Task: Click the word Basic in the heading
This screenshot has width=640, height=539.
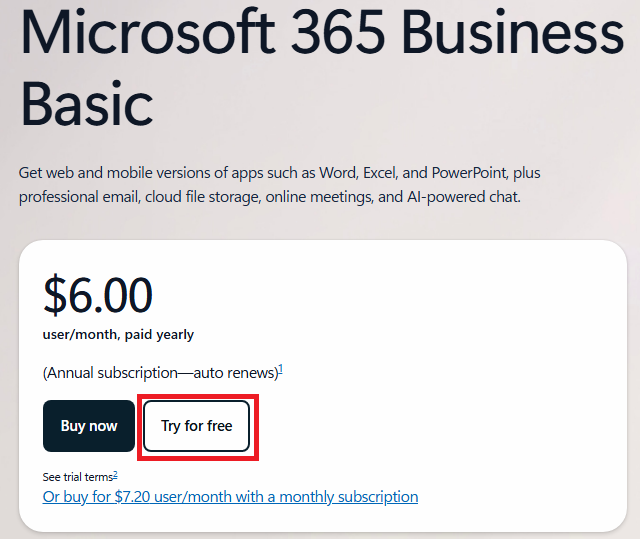Action: coord(87,103)
